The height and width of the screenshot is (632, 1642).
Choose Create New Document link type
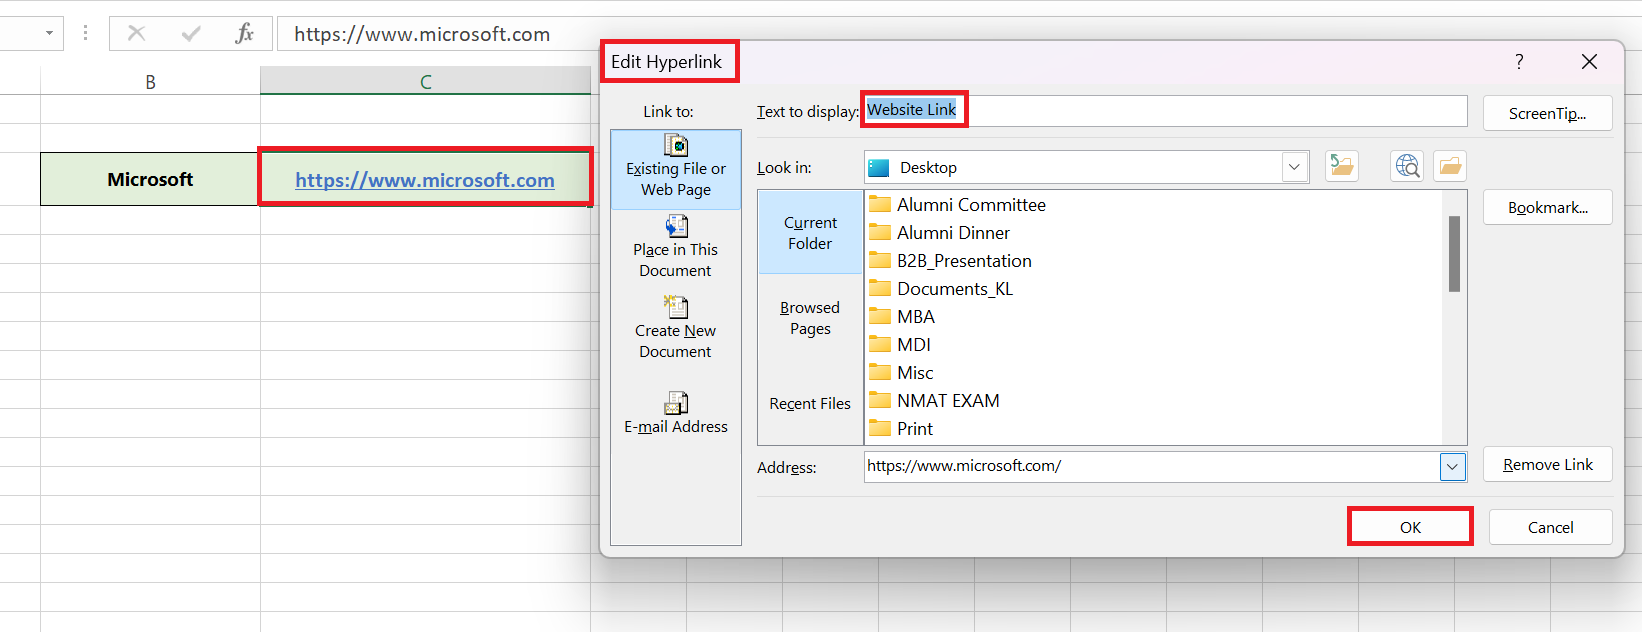pyautogui.click(x=676, y=329)
